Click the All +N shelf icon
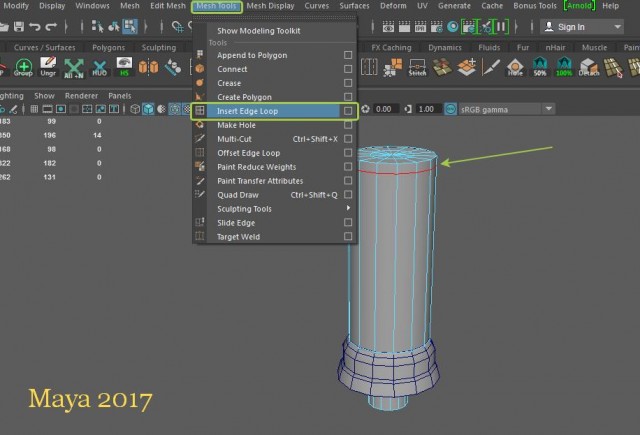The width and height of the screenshot is (640, 435). pyautogui.click(x=73, y=68)
